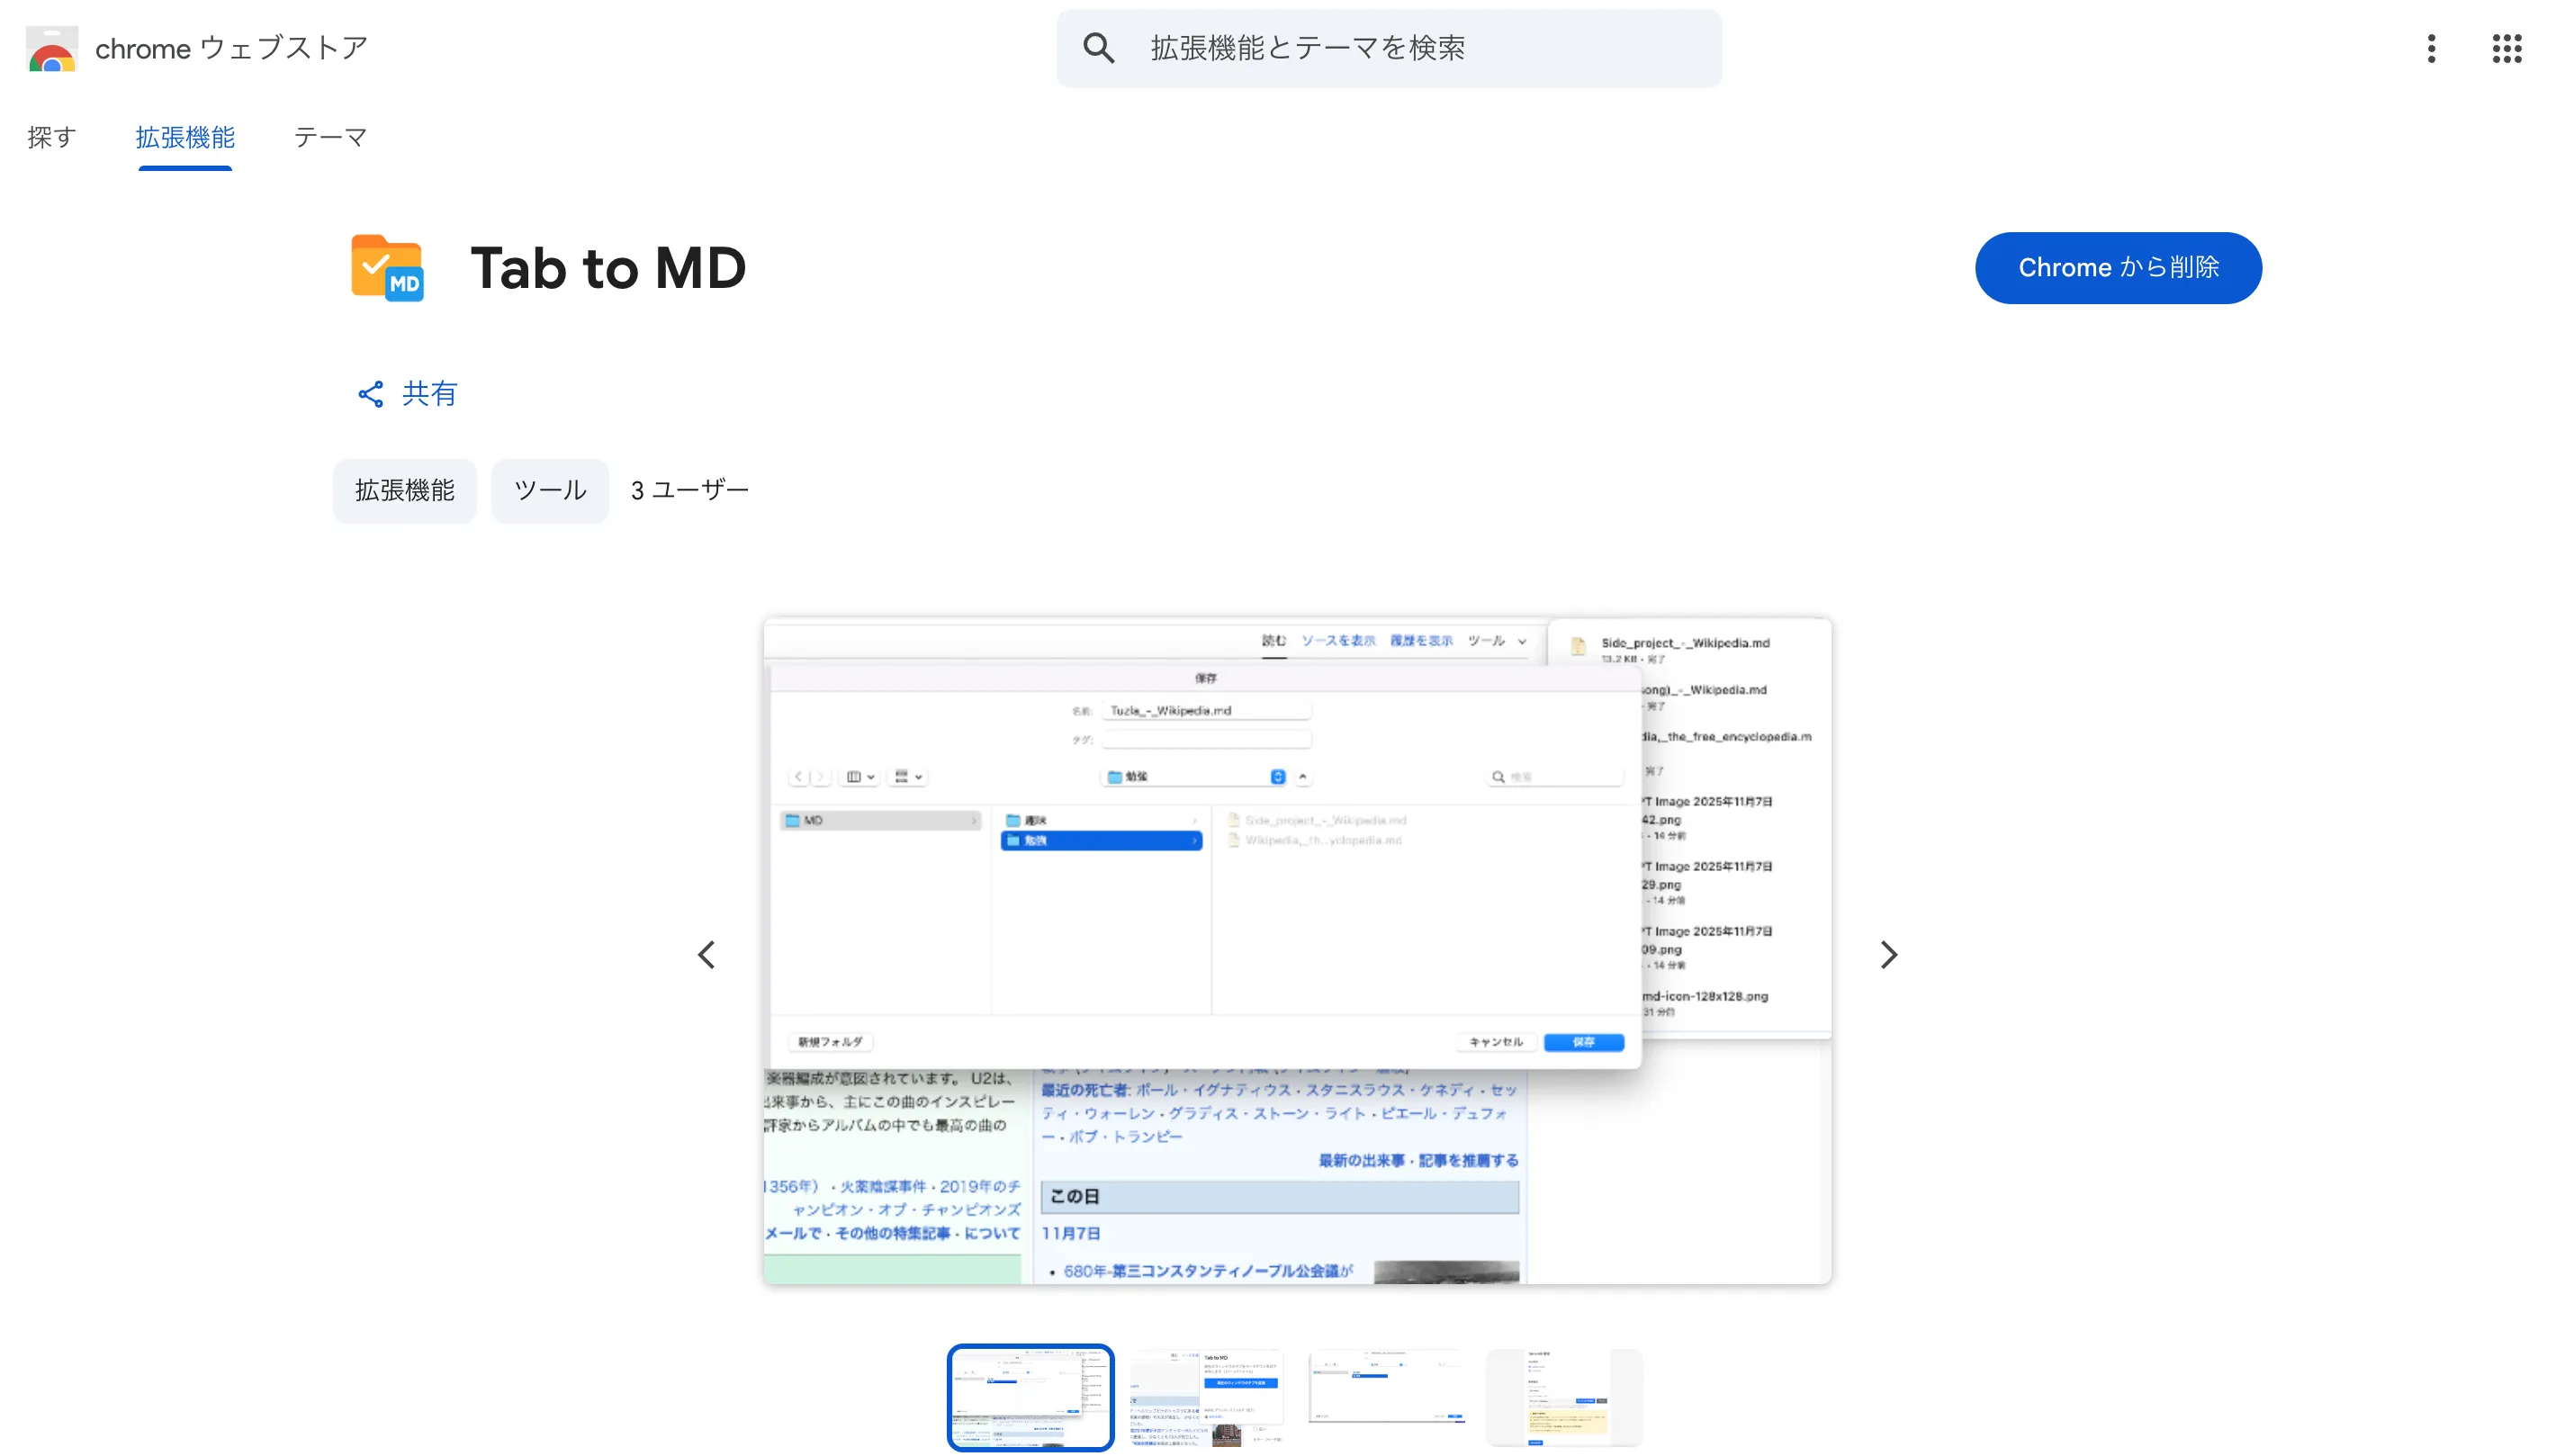Select the 拡張機能 tab
Screen dimensions: 2556x1456
tap(185, 137)
